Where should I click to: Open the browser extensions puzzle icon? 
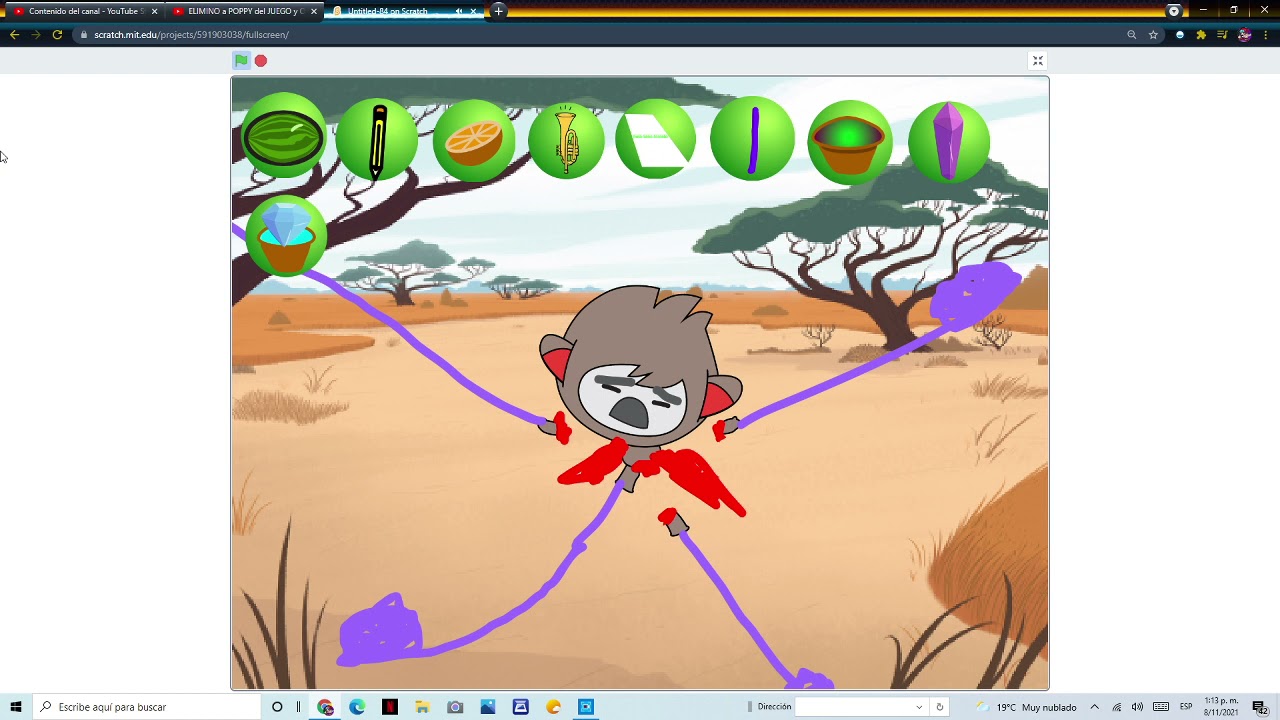click(1201, 34)
